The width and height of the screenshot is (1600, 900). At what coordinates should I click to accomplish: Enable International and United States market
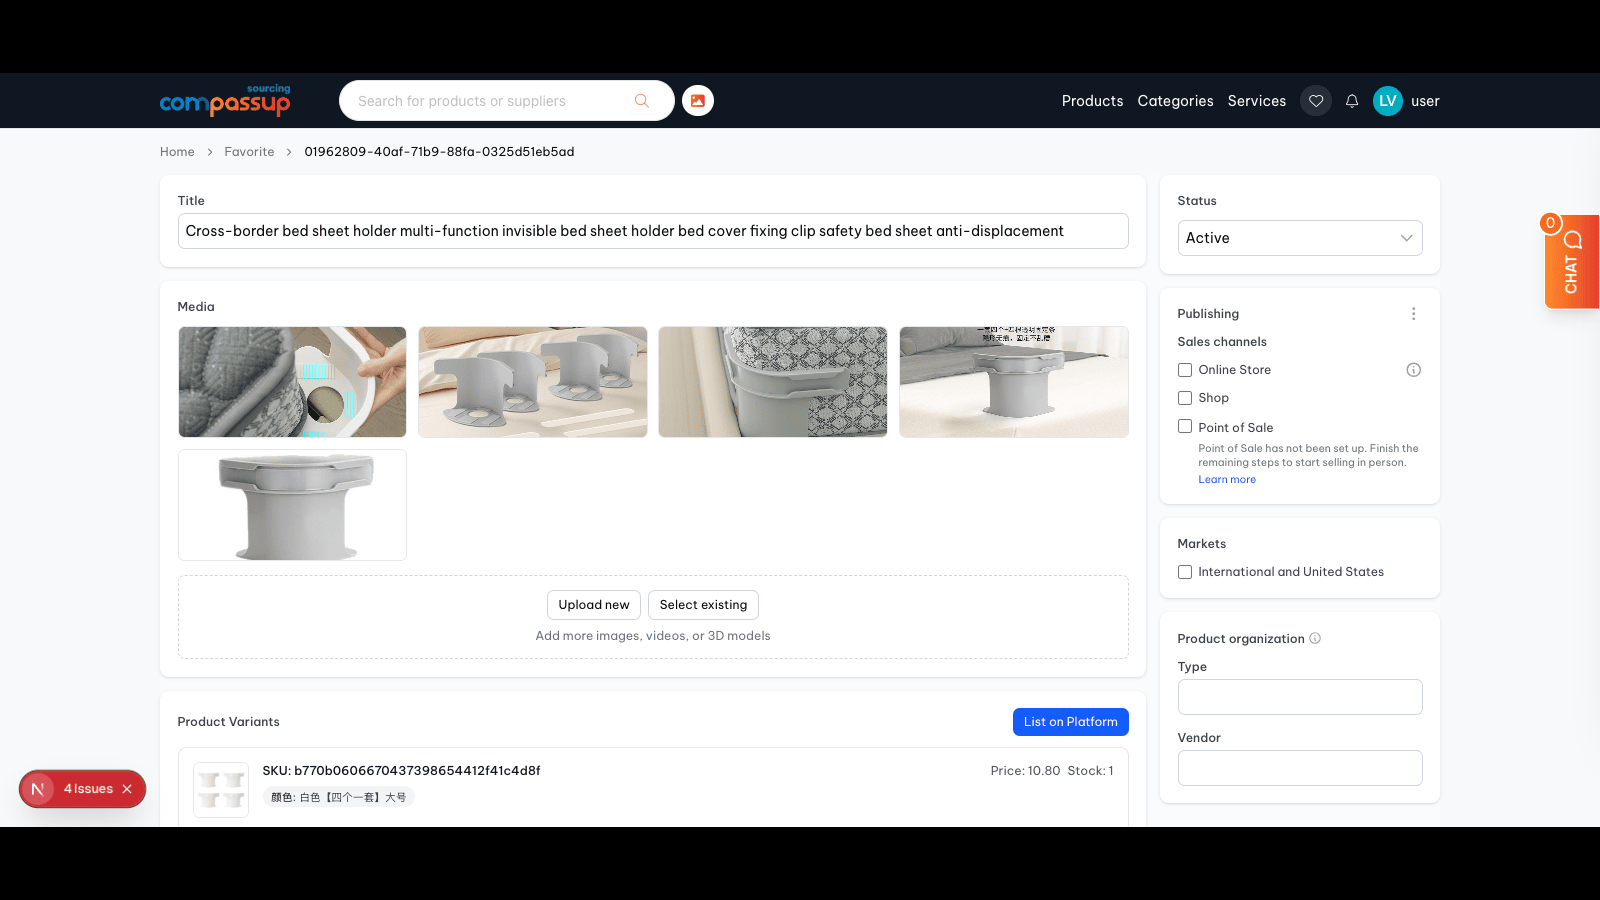click(1184, 571)
